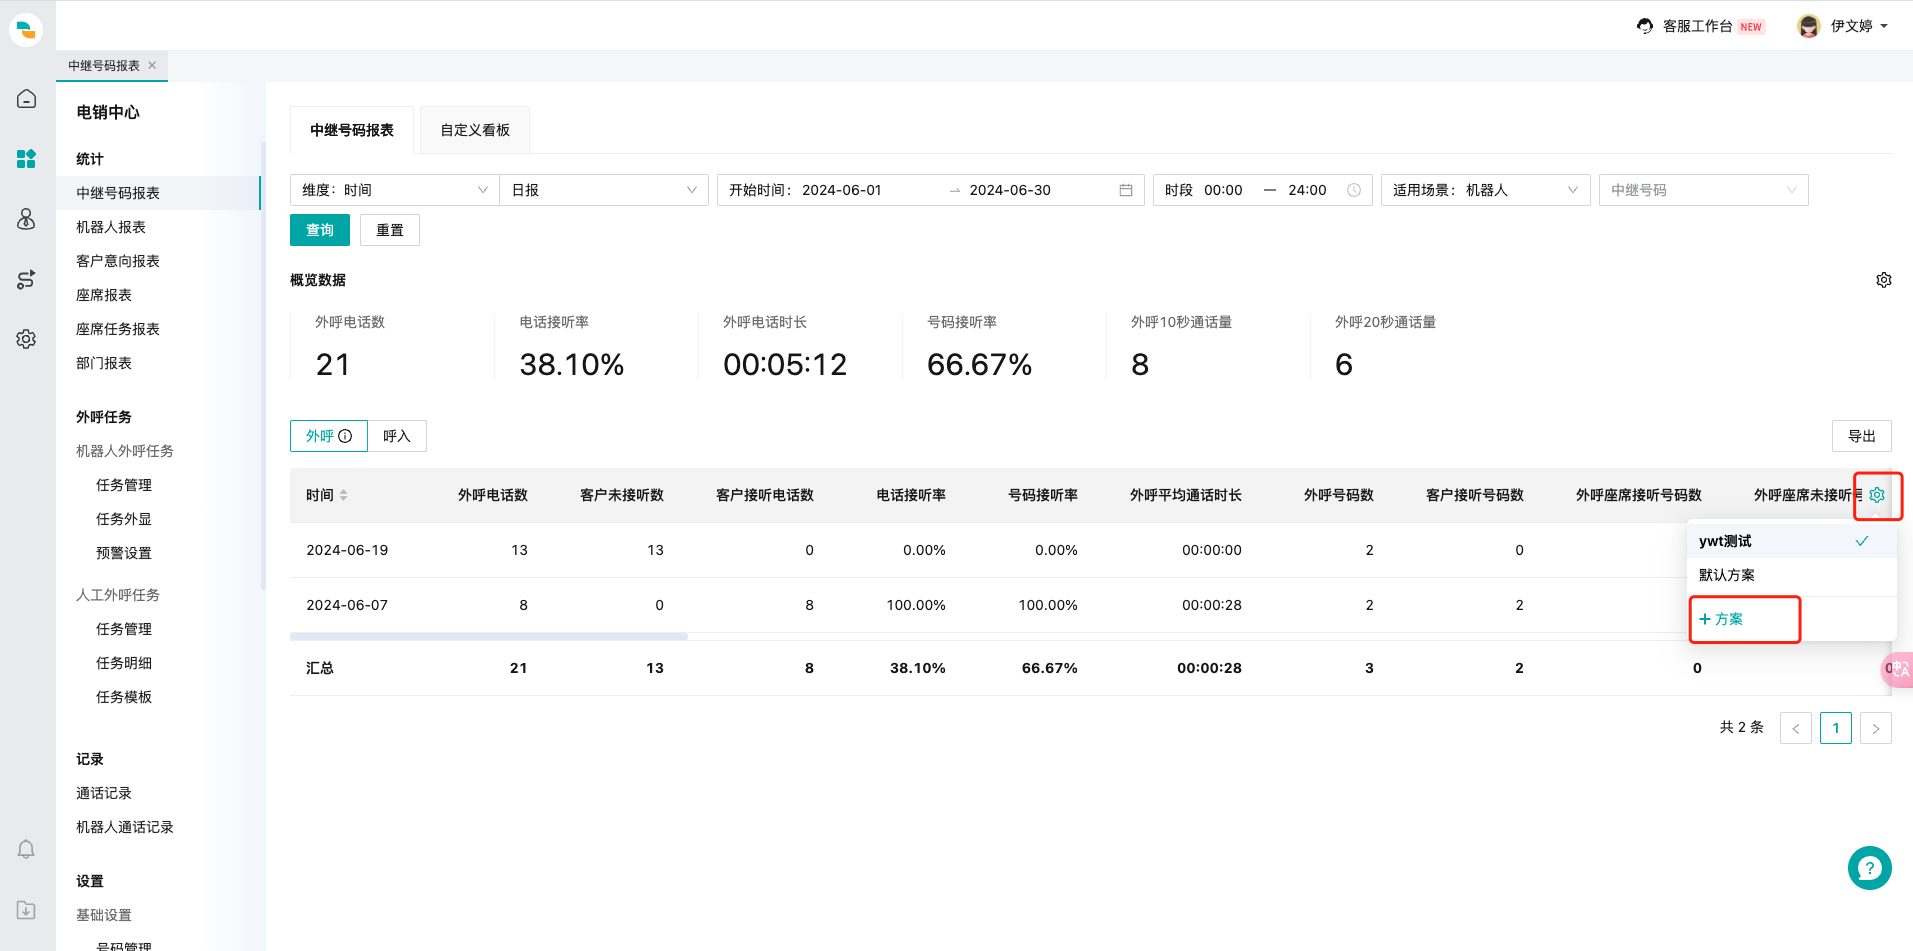
Task: Select the 呼入 toggle tab
Action: click(397, 436)
